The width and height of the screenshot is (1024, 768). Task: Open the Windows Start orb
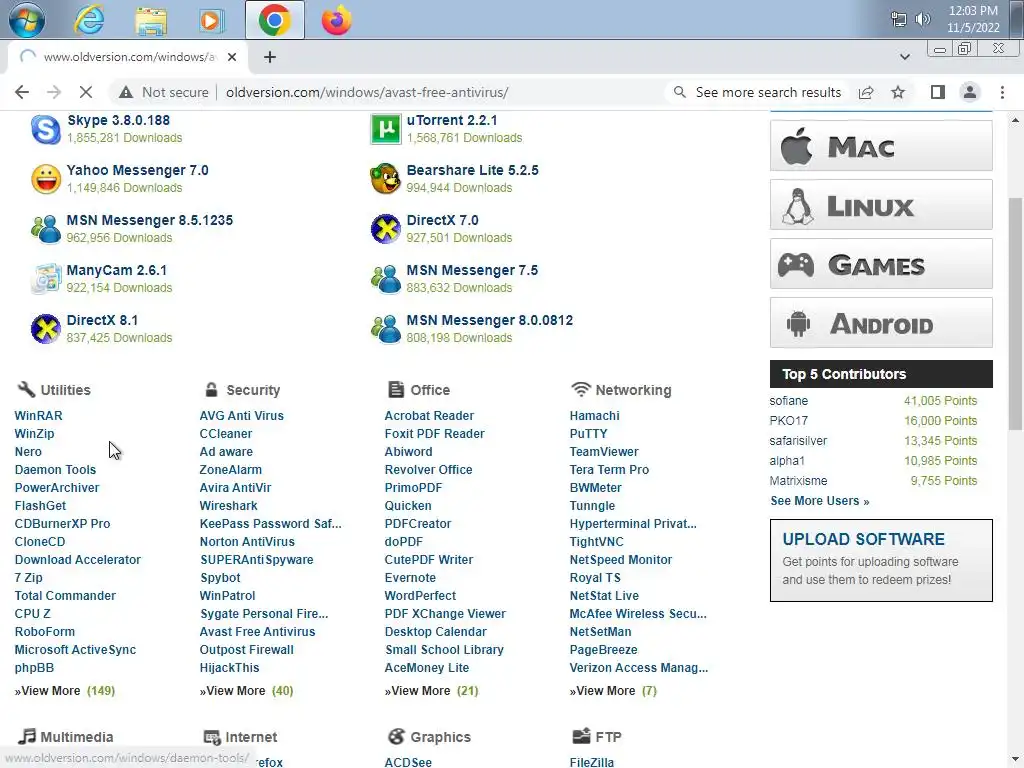(27, 19)
